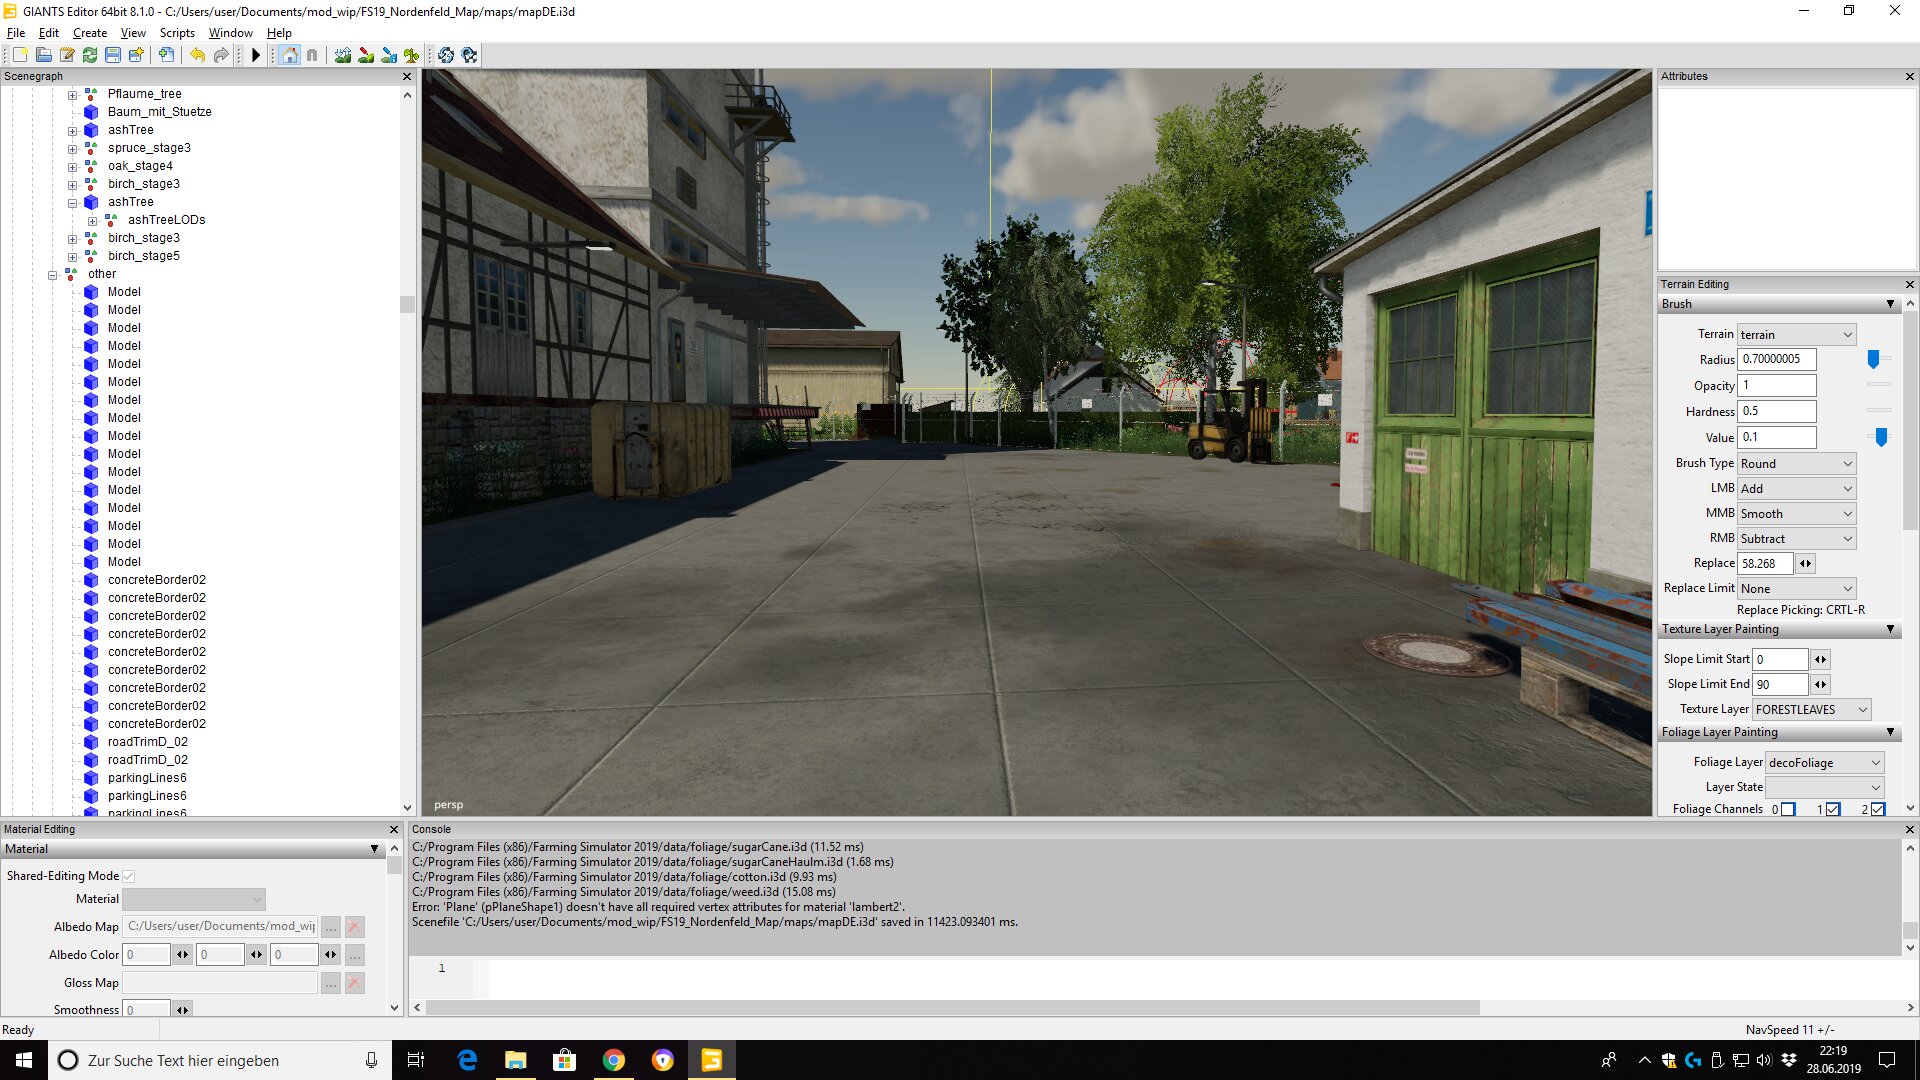Click the reload green arrows icon

[x=90, y=55]
